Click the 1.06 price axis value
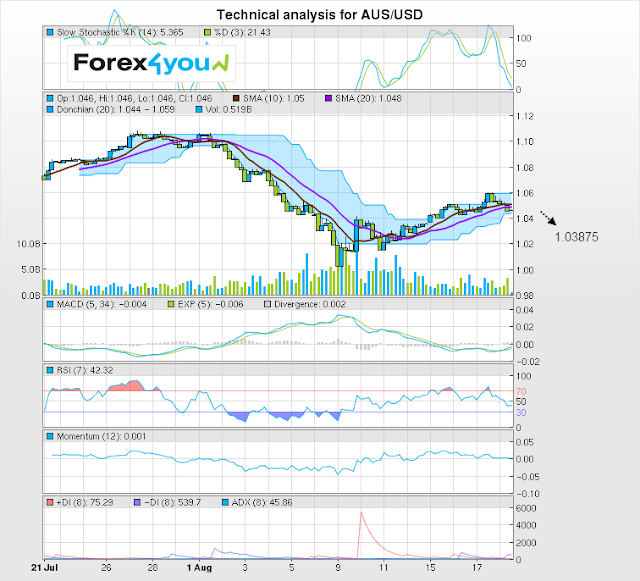This screenshot has height=581, width=640. 524,193
